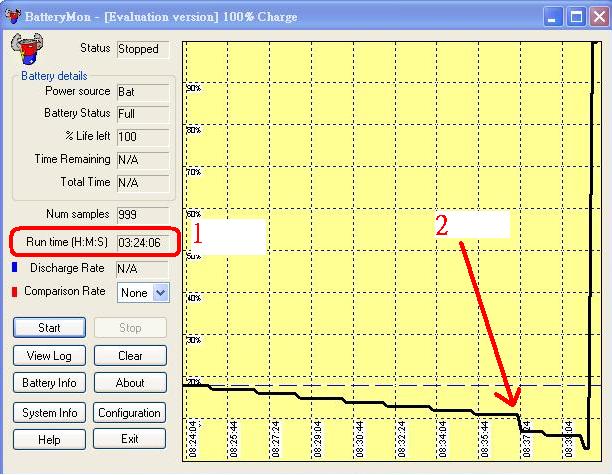Click the Total Time N/A field
The height and width of the screenshot is (475, 612).
pos(143,183)
